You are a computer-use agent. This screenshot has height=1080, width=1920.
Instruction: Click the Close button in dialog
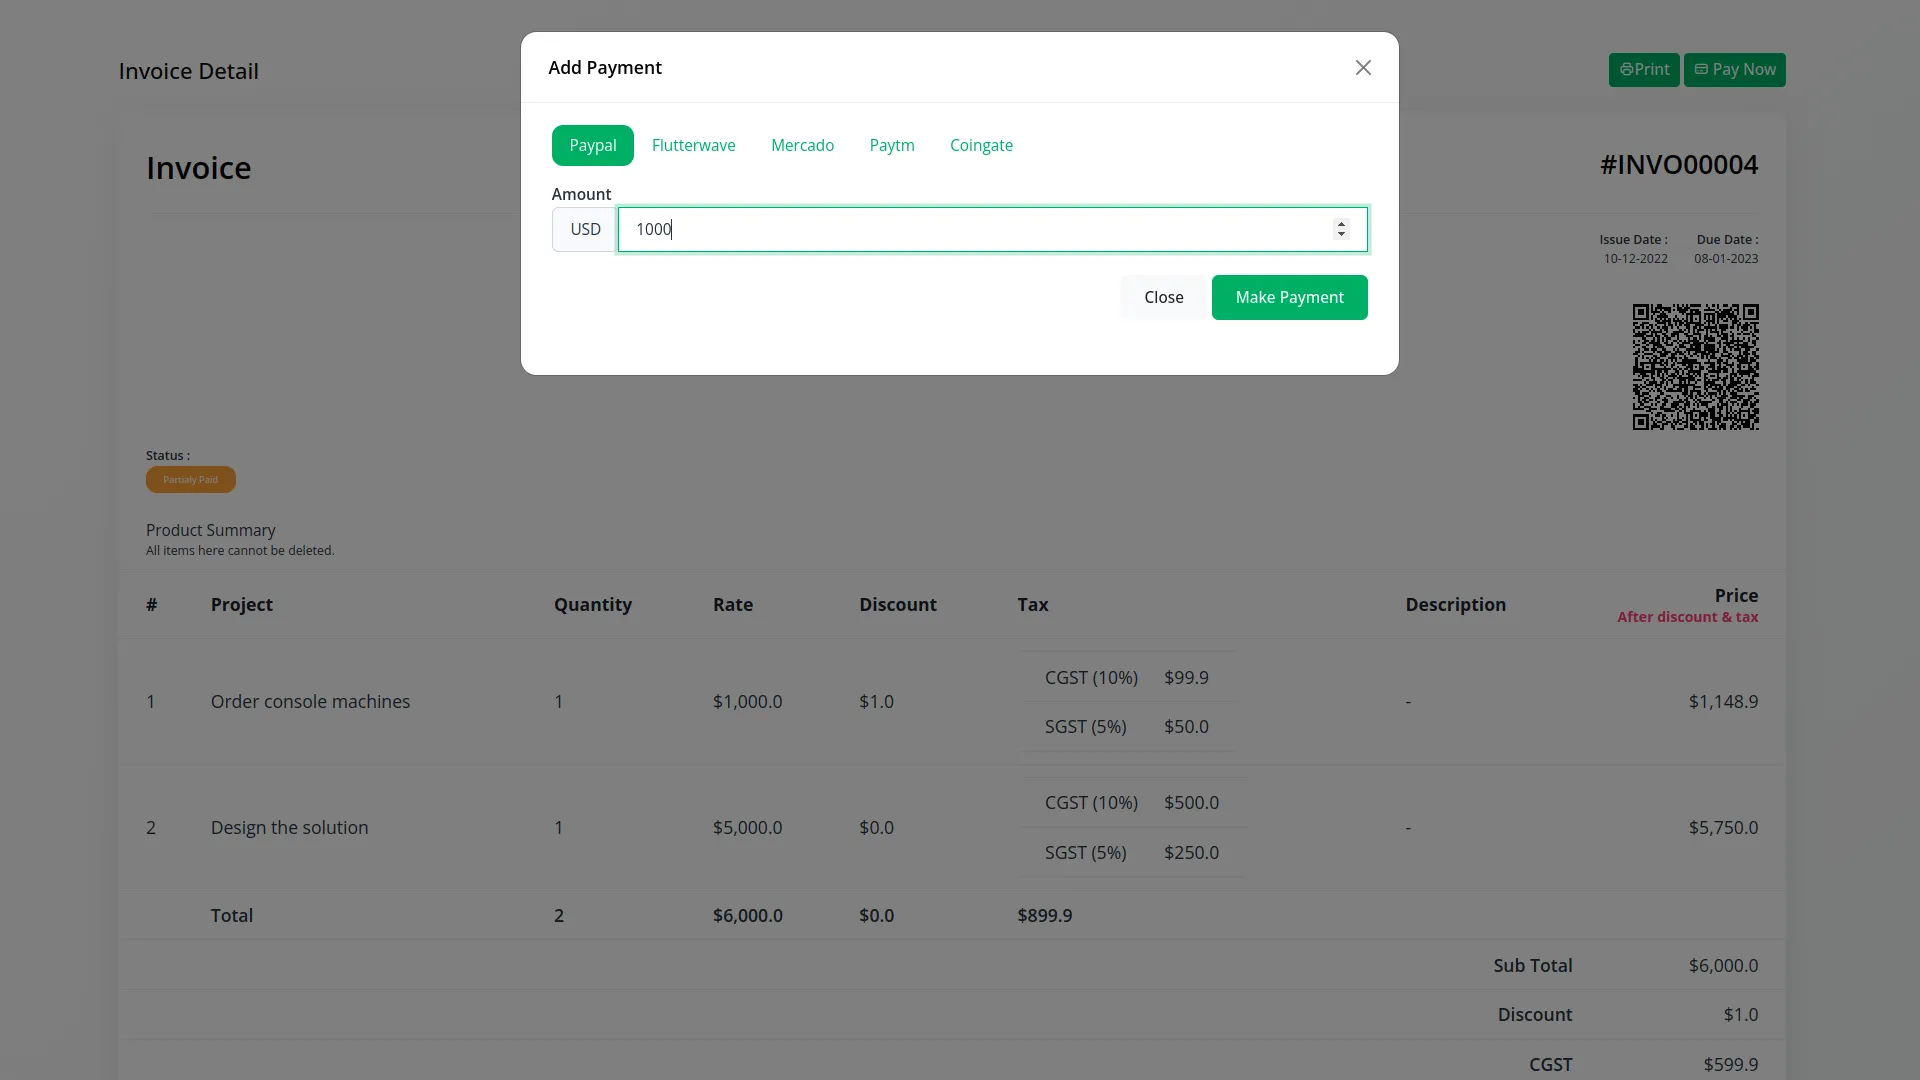click(1163, 297)
